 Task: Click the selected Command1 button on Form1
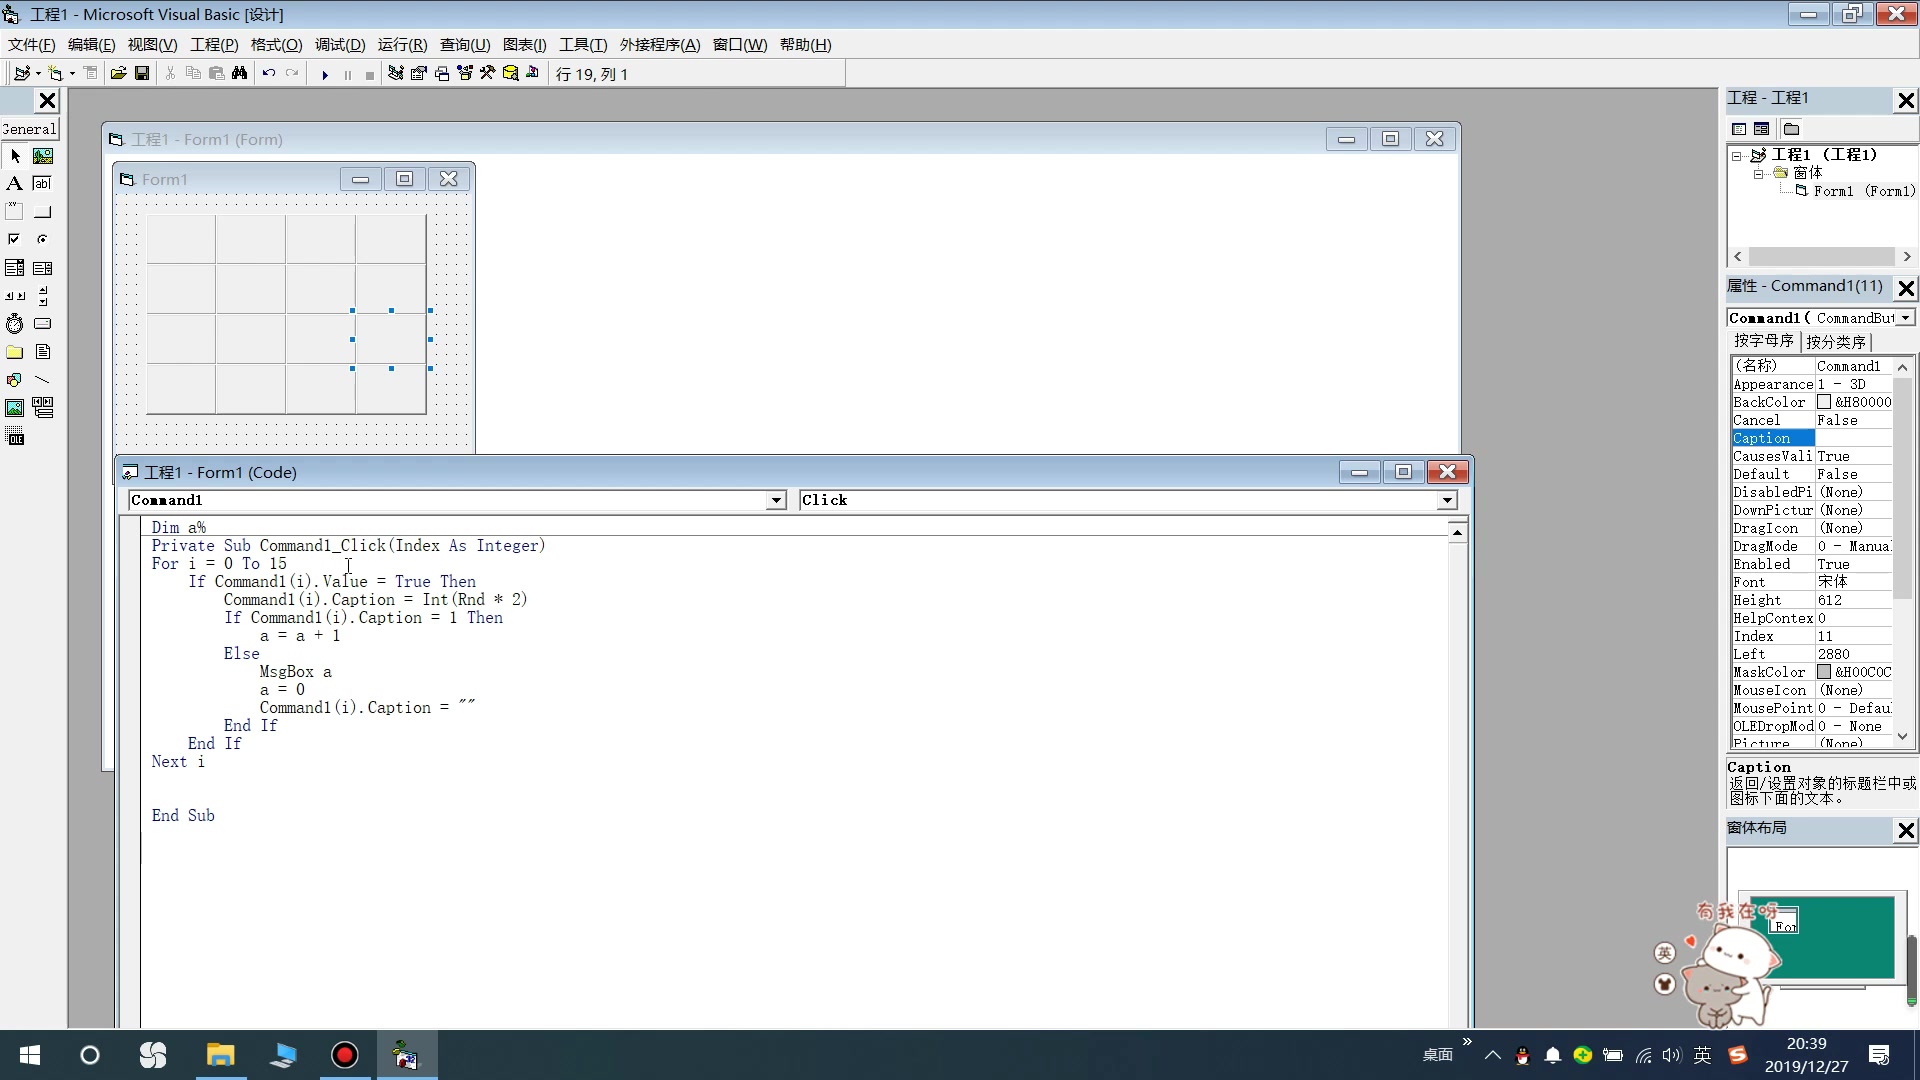[x=391, y=339]
